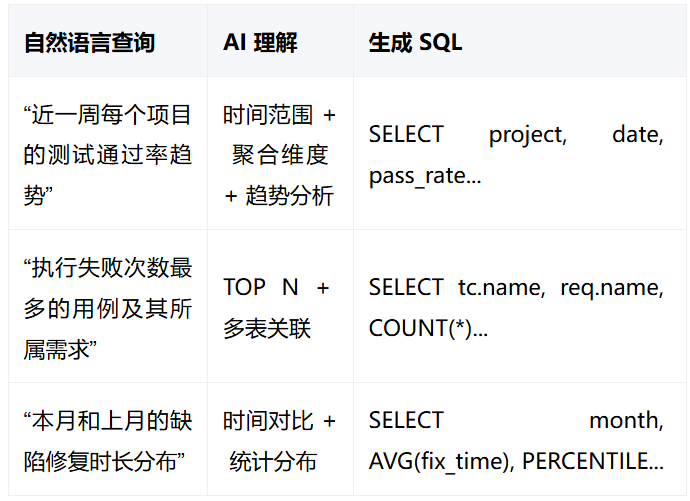Click the TOP N + 多表关联 cell
This screenshot has height=501, width=690.
[280, 307]
